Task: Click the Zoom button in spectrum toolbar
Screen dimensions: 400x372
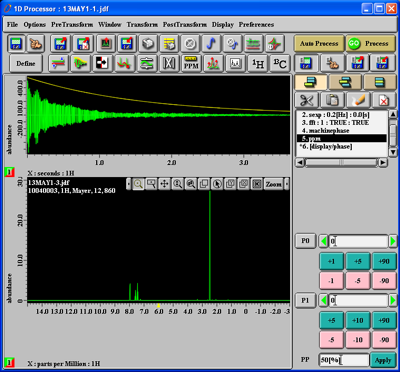Action: [274, 184]
